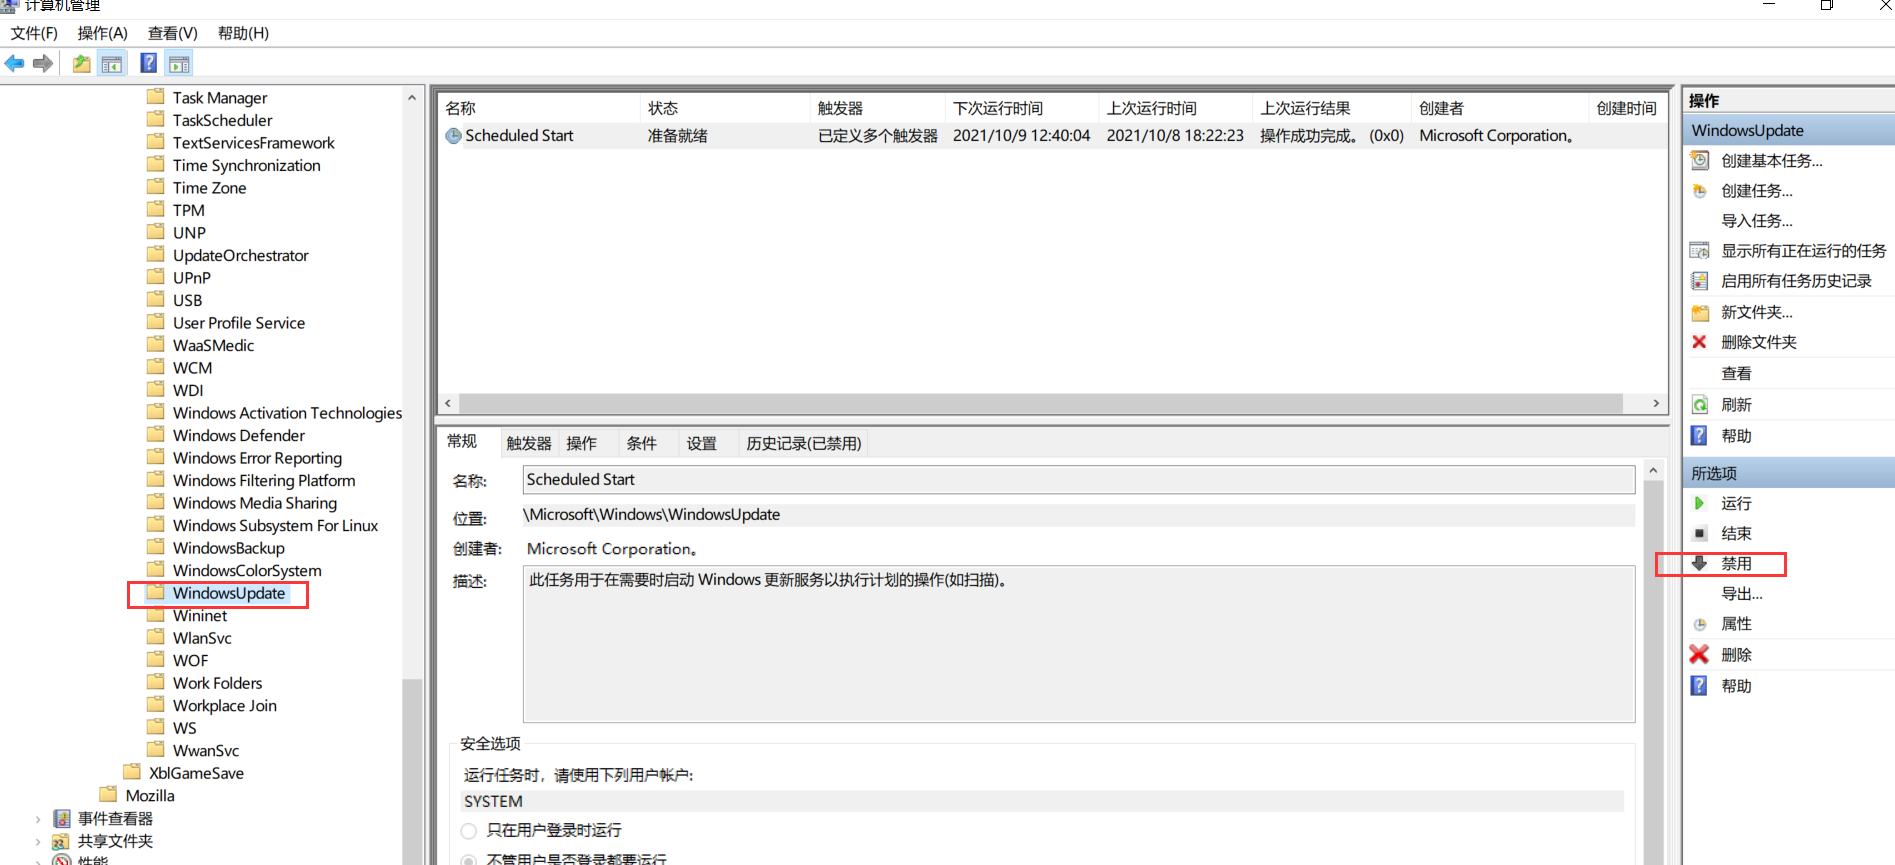Open the XblGameSave folder
Screen dimensions: 1895x865
[196, 774]
